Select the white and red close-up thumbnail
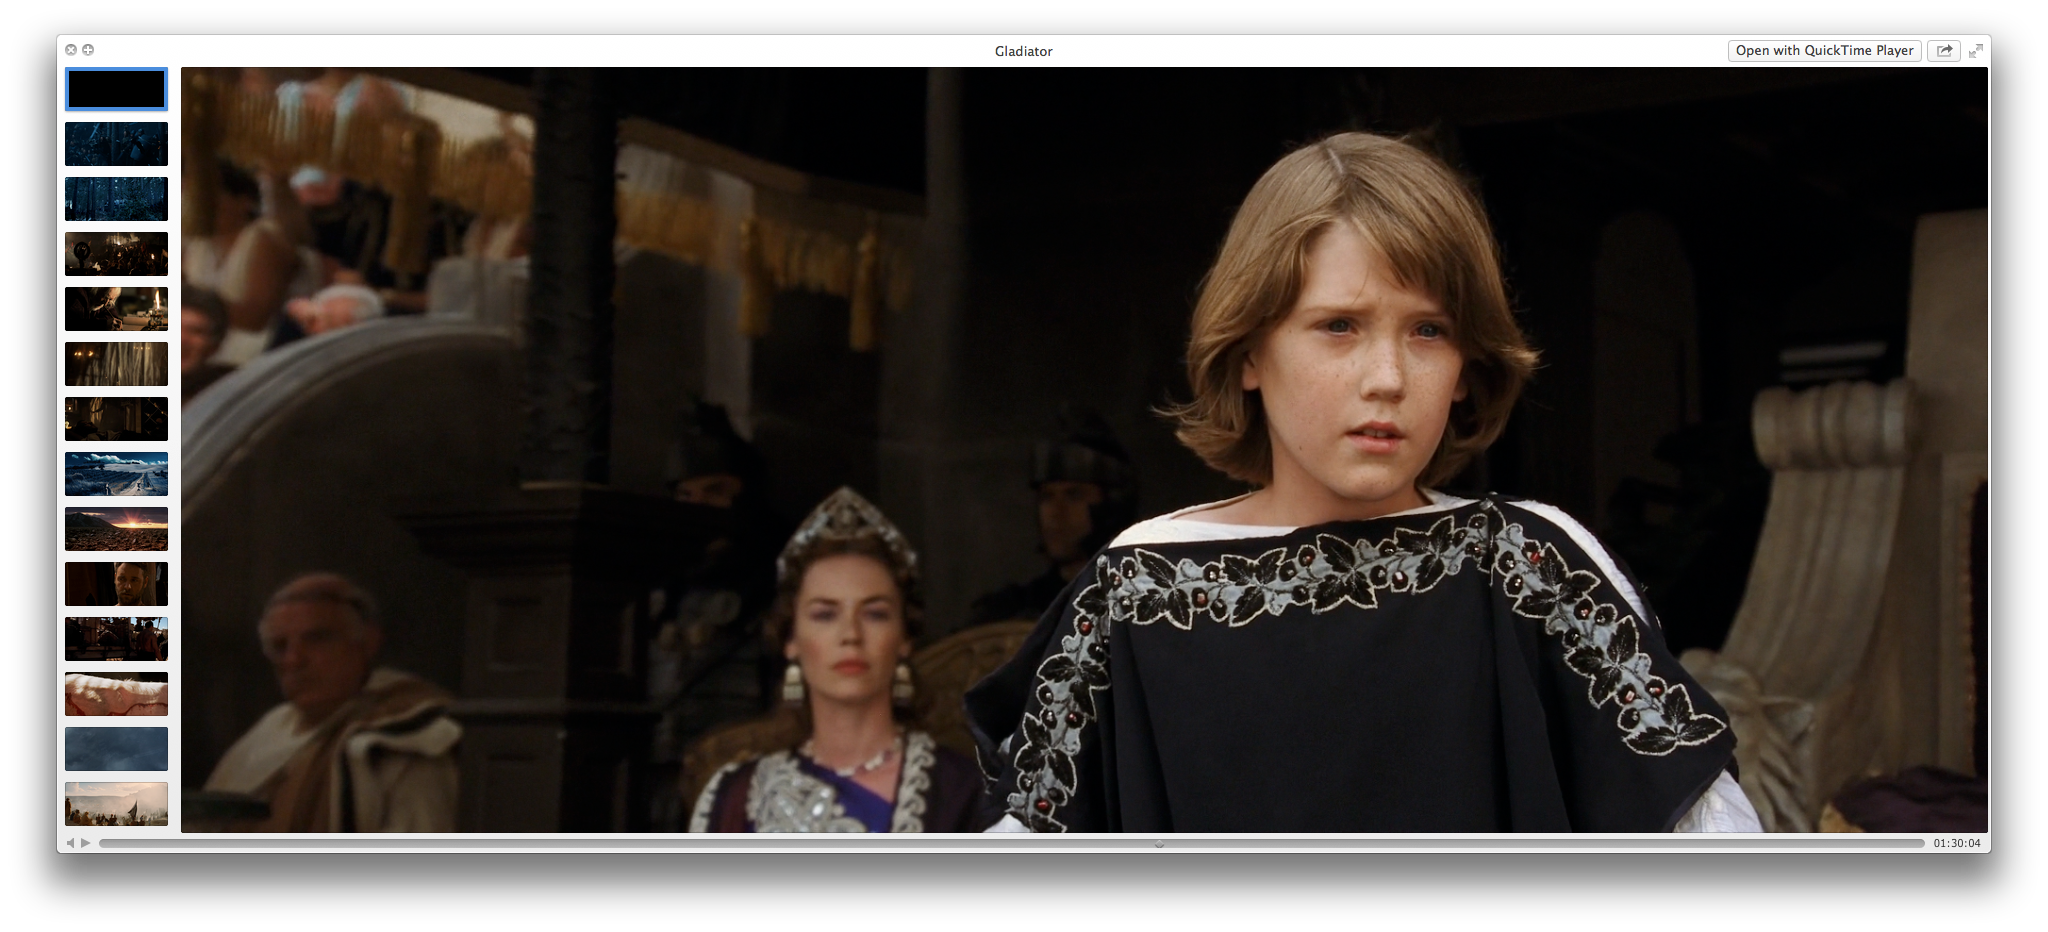Screen dimensions: 2048x932 116,694
